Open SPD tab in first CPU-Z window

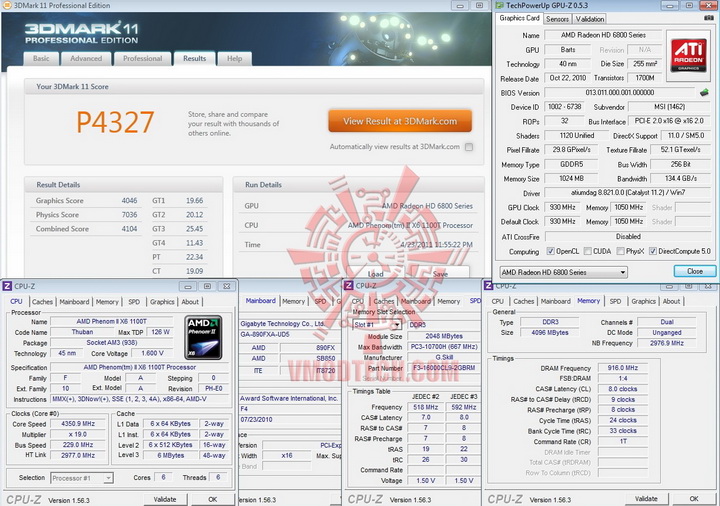(134, 302)
